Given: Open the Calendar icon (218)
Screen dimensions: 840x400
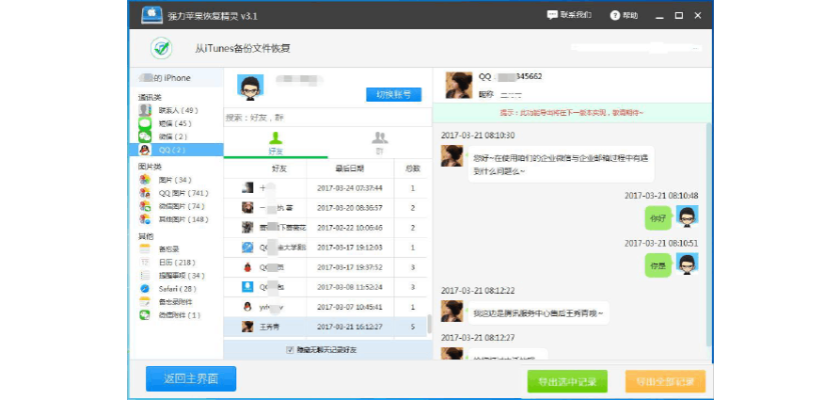Looking at the screenshot, I should tap(145, 262).
